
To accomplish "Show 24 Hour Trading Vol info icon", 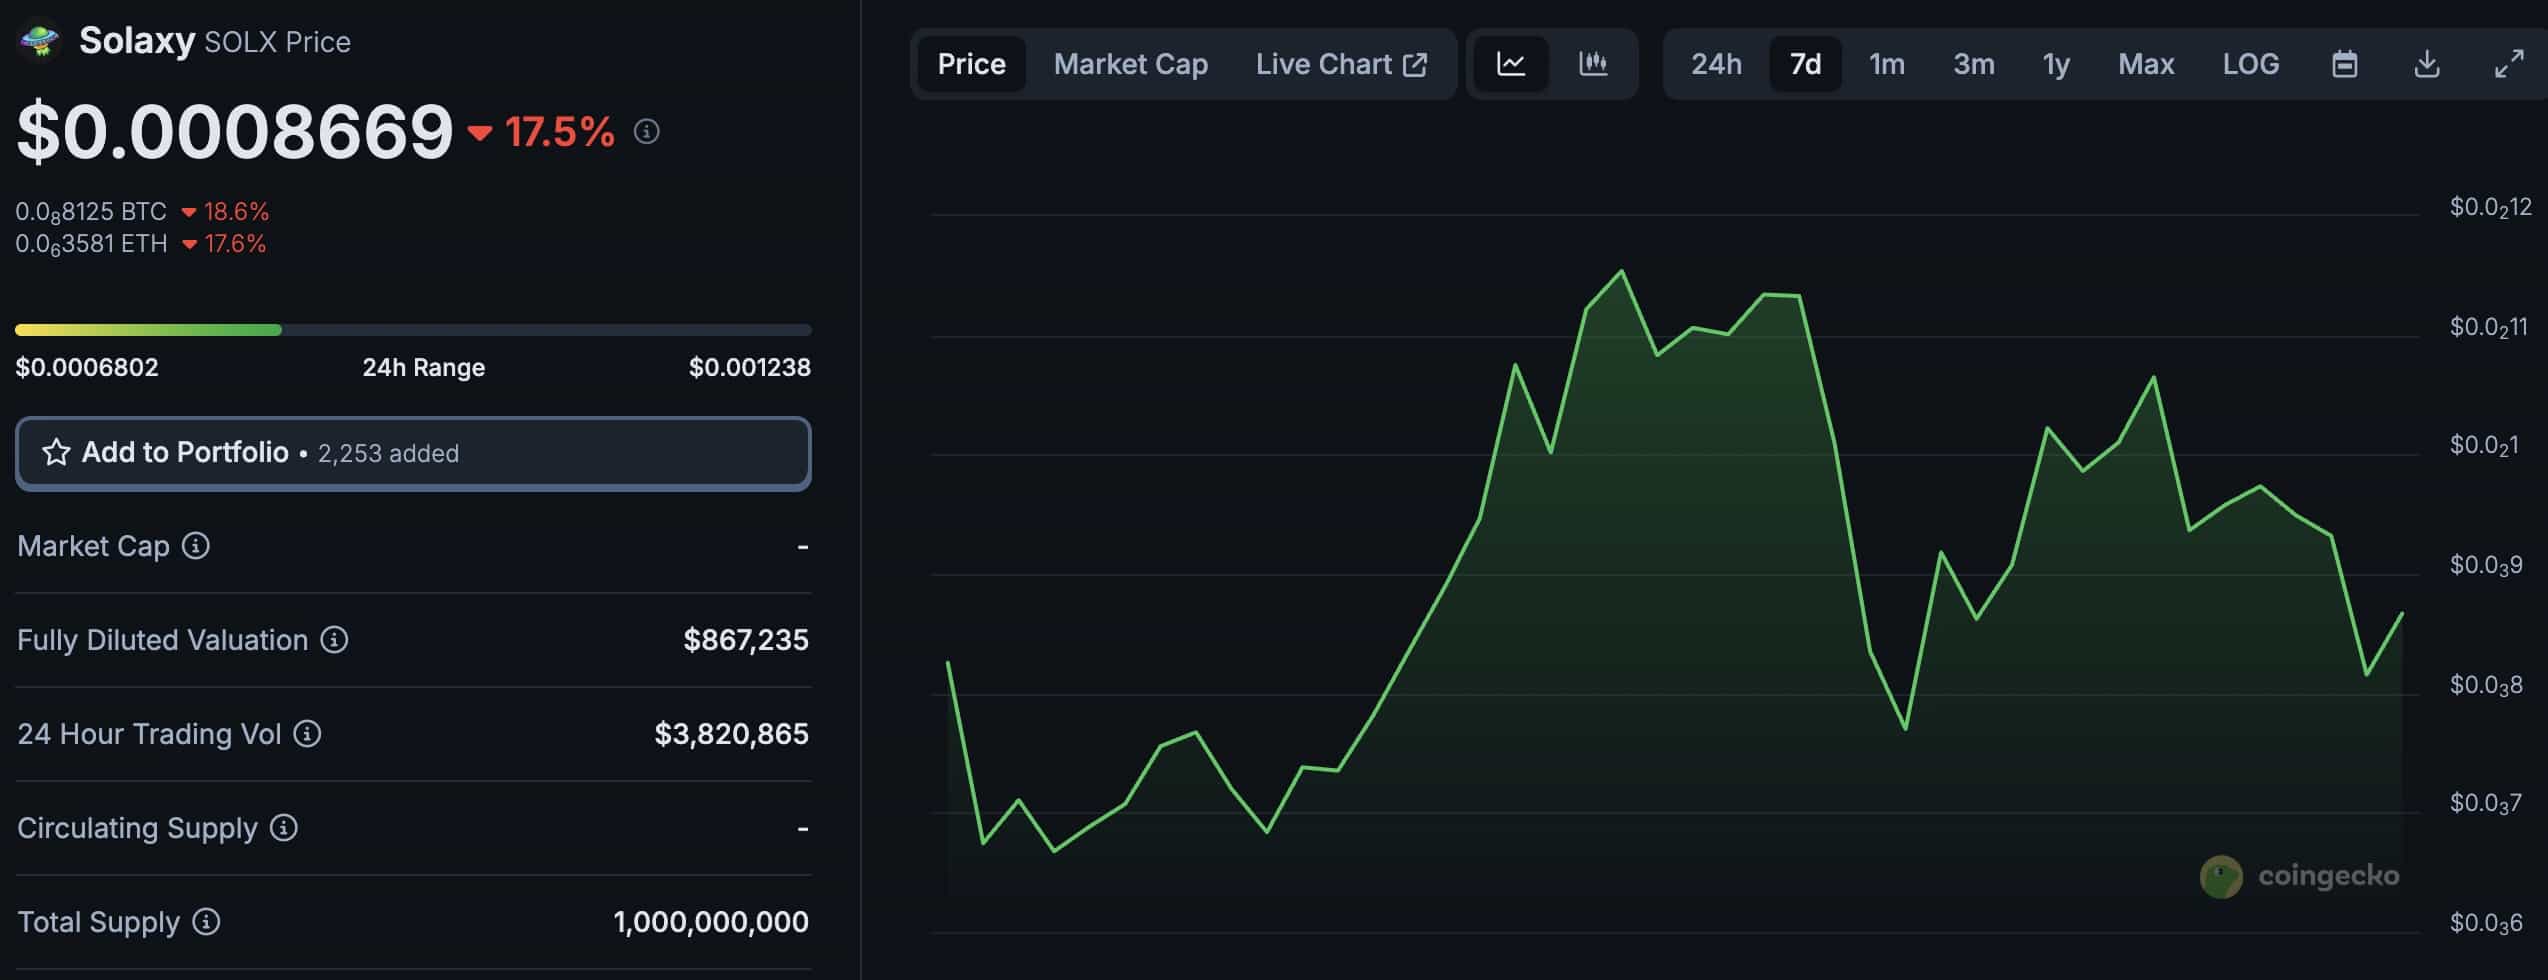I will [307, 734].
